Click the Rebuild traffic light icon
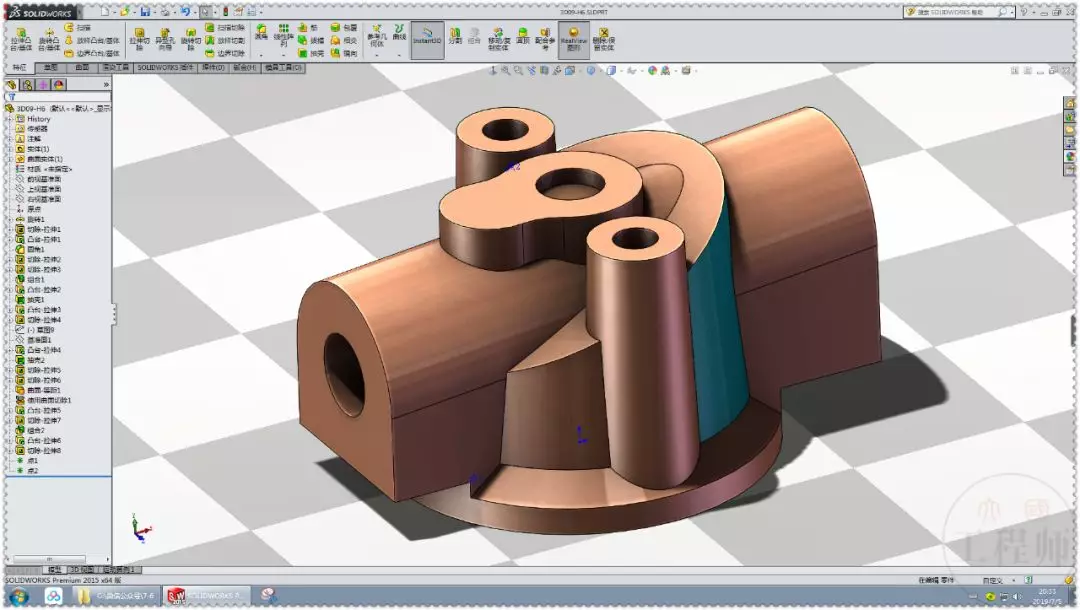The height and width of the screenshot is (610, 1080). (x=225, y=12)
